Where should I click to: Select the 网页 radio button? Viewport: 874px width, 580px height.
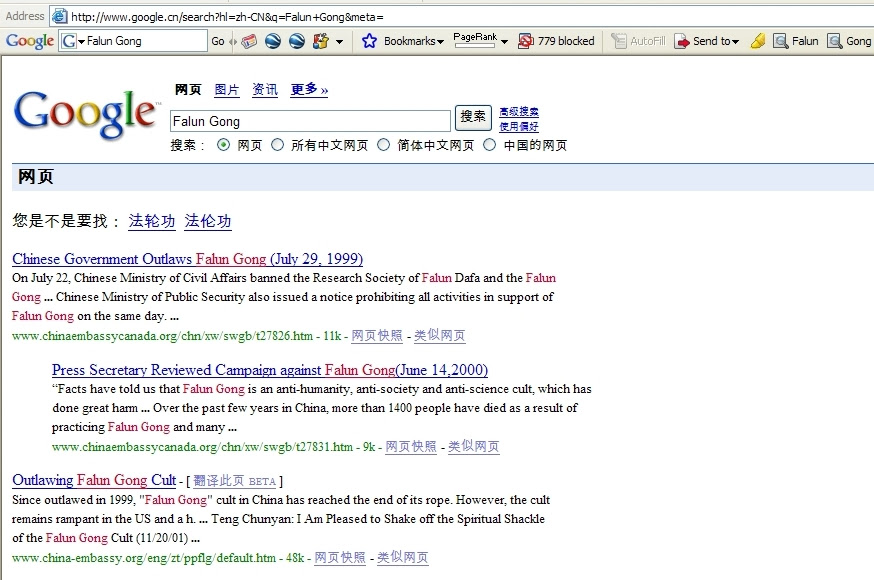coord(223,145)
